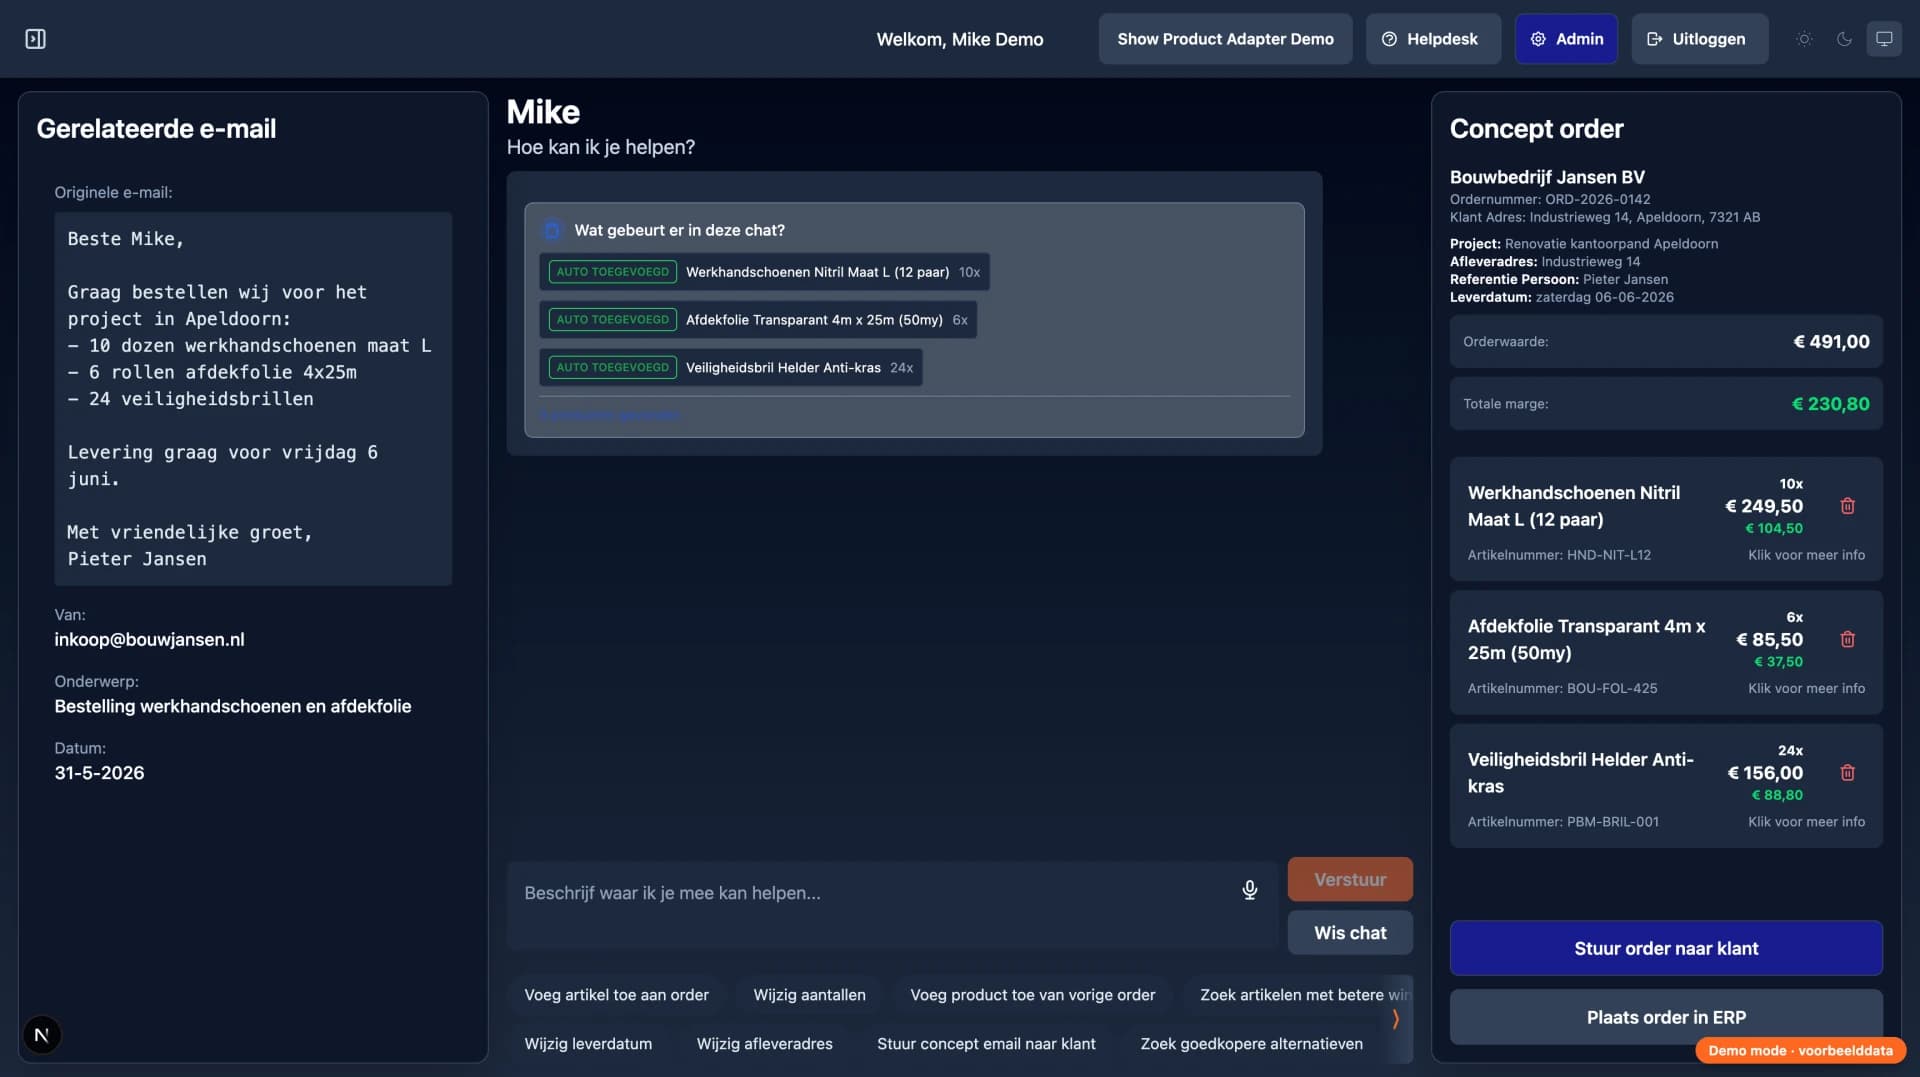Viewport: 1920px width, 1077px height.
Task: Clear conversation with Wis chat
Action: tap(1350, 933)
